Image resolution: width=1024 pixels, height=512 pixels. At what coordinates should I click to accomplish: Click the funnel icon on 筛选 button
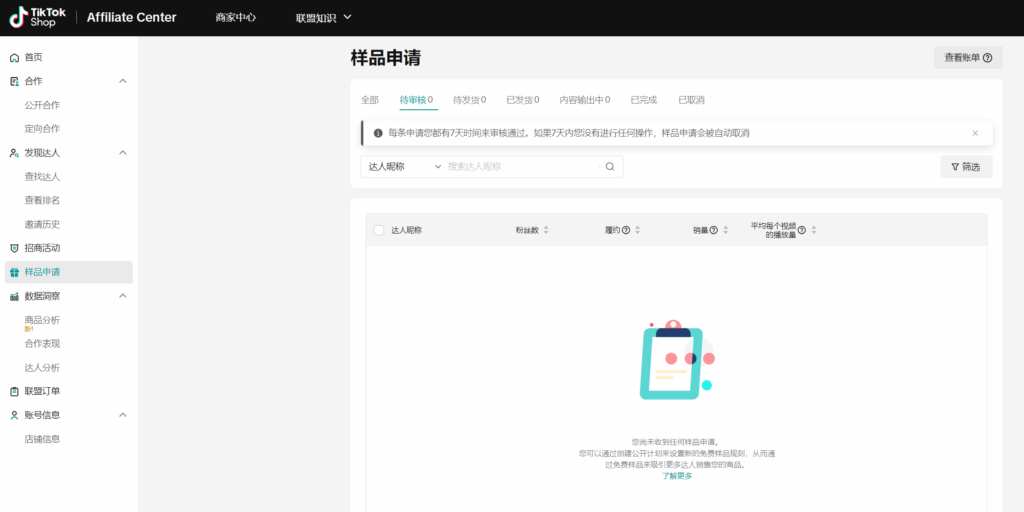click(x=955, y=167)
